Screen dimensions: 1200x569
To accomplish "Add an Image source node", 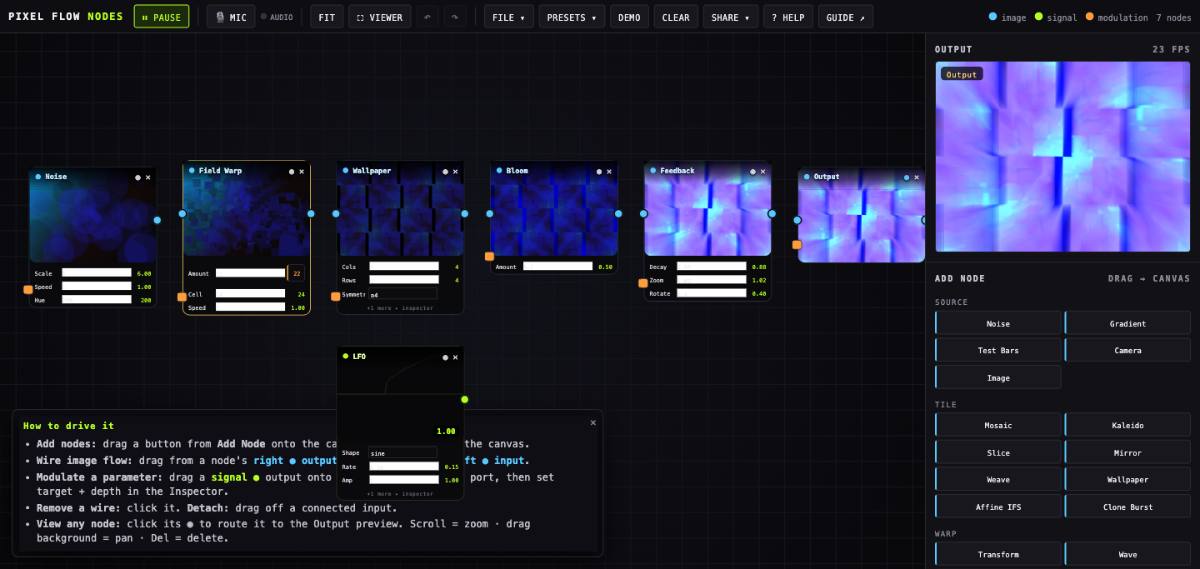I will (998, 378).
